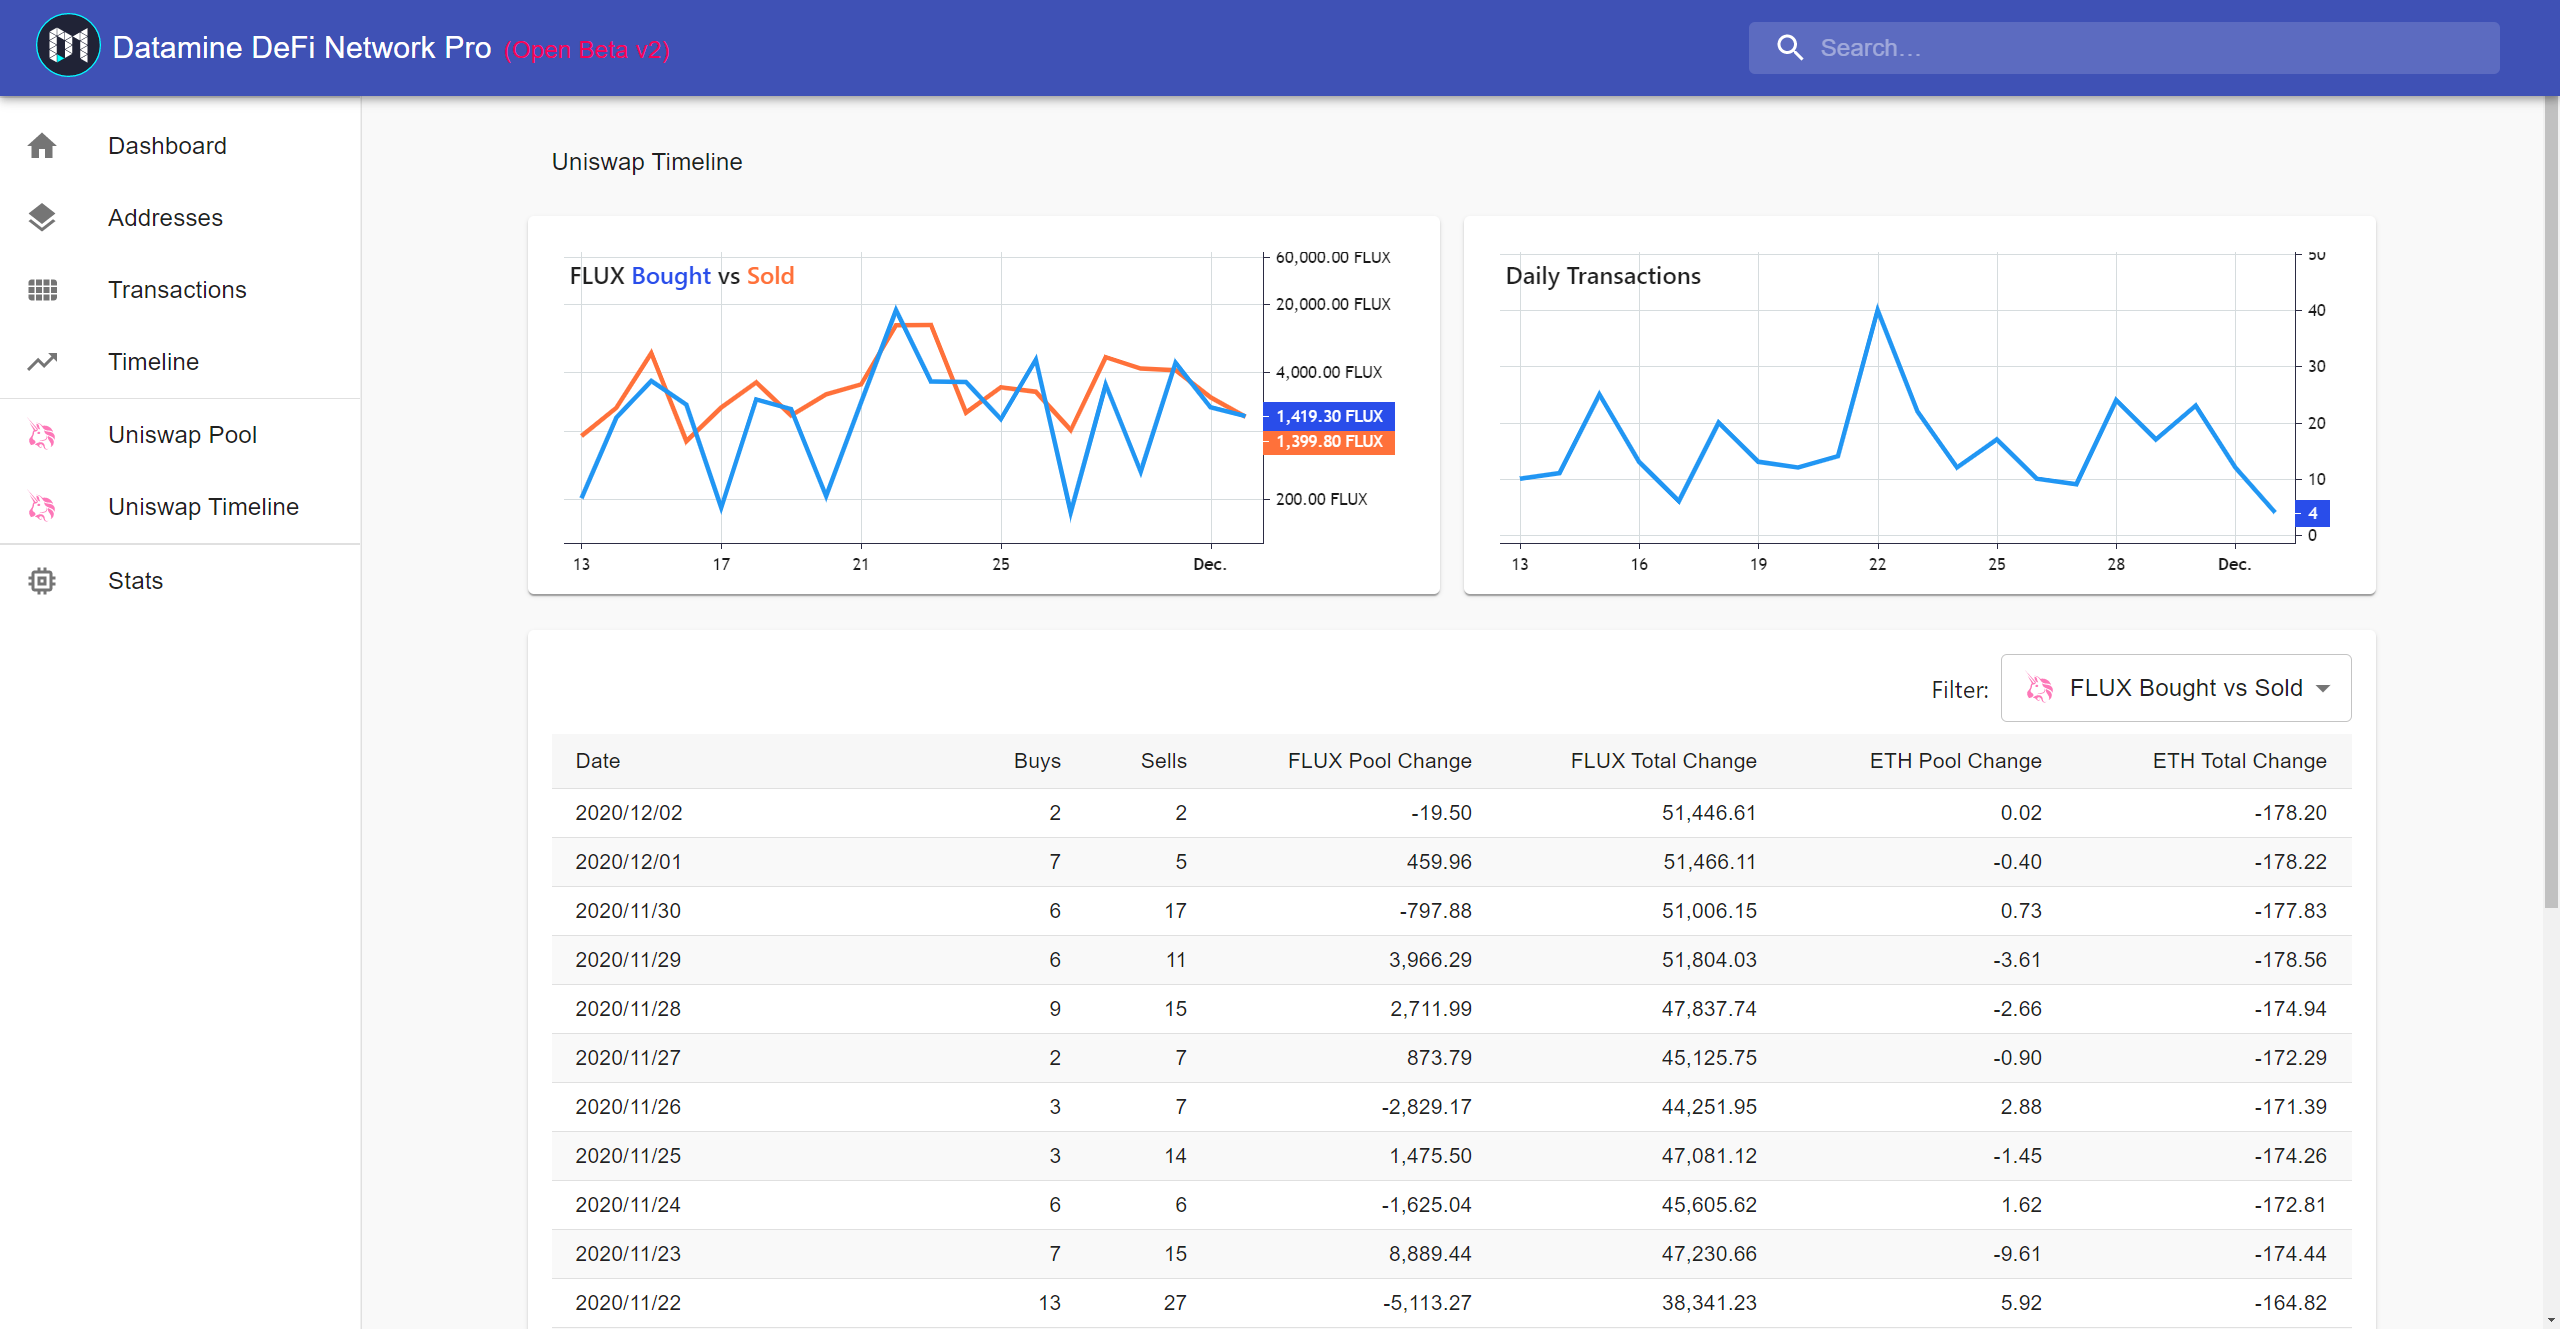Select Uniswap Timeline menu item
The width and height of the screenshot is (2560, 1329).
180,507
